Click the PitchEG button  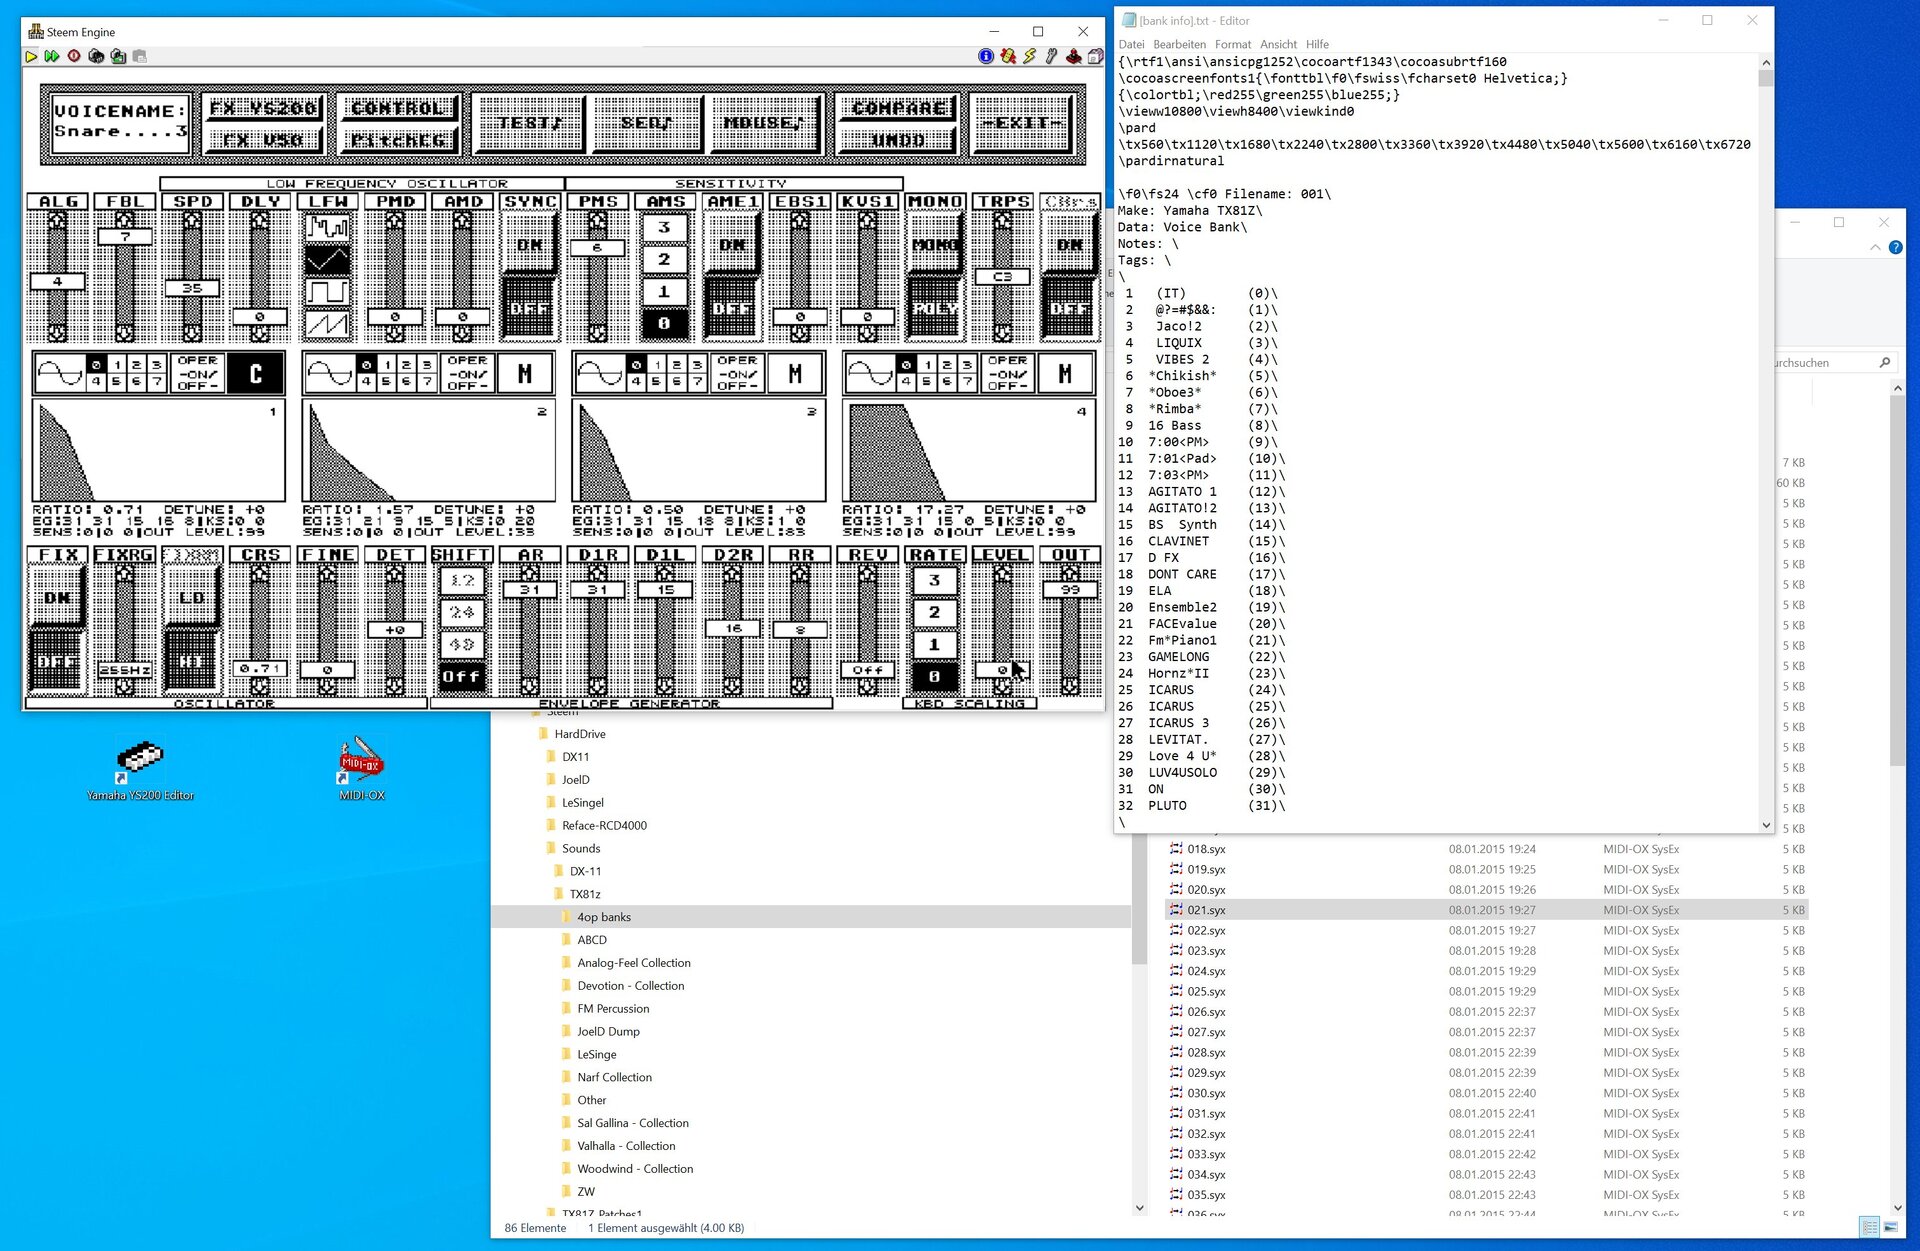(398, 140)
